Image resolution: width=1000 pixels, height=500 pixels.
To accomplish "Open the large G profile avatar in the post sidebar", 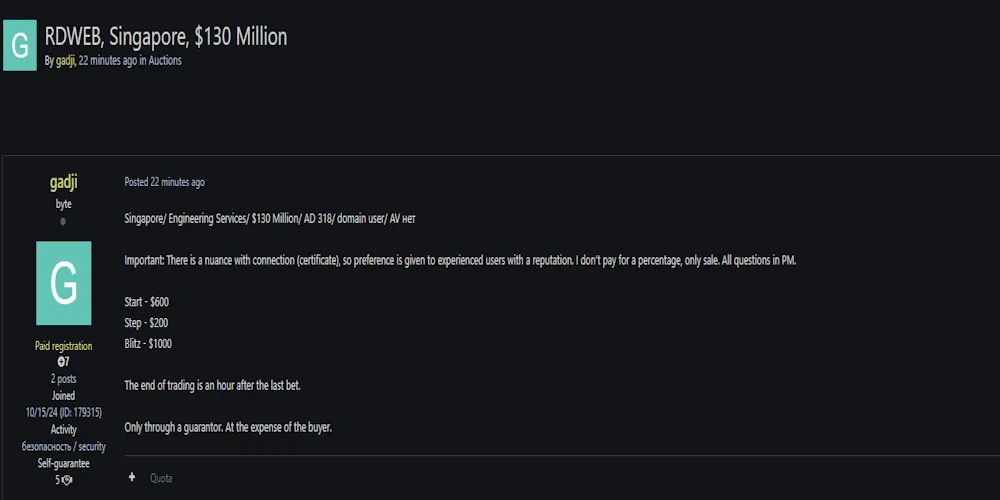I will click(64, 283).
